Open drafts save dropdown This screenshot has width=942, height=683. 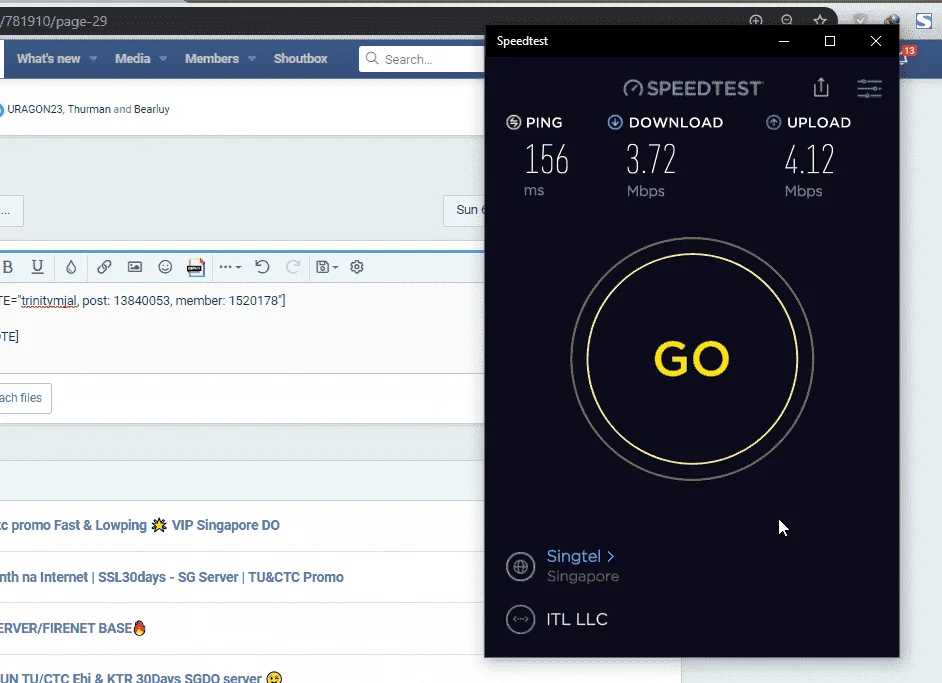pyautogui.click(x=327, y=267)
